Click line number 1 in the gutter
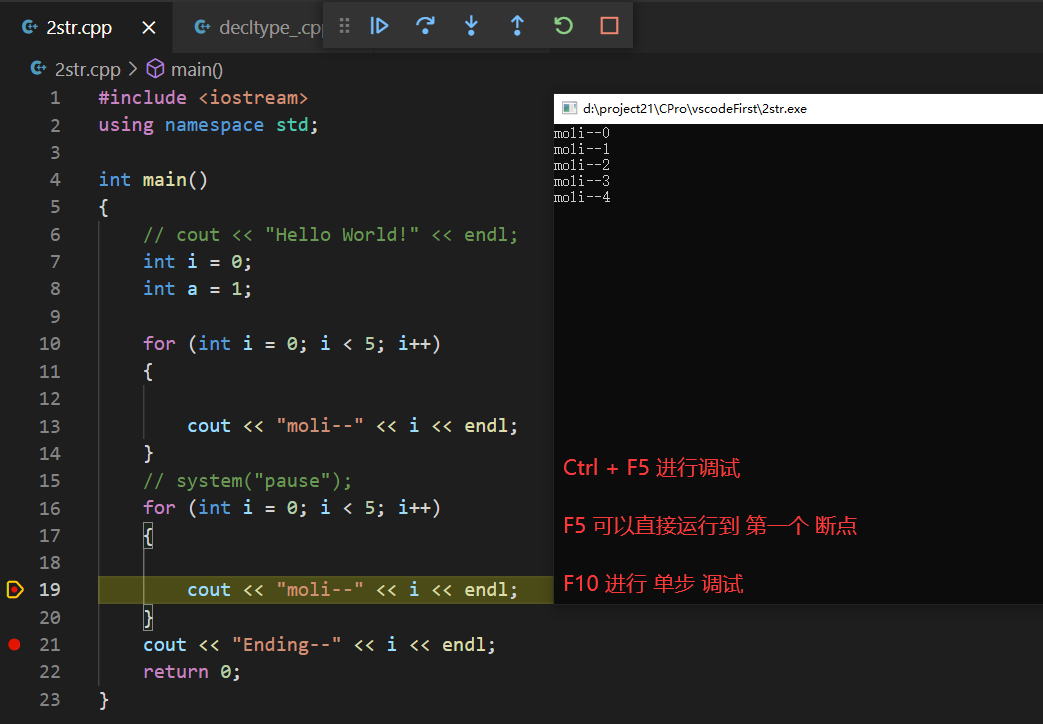Image resolution: width=1043 pixels, height=724 pixels. (55, 98)
